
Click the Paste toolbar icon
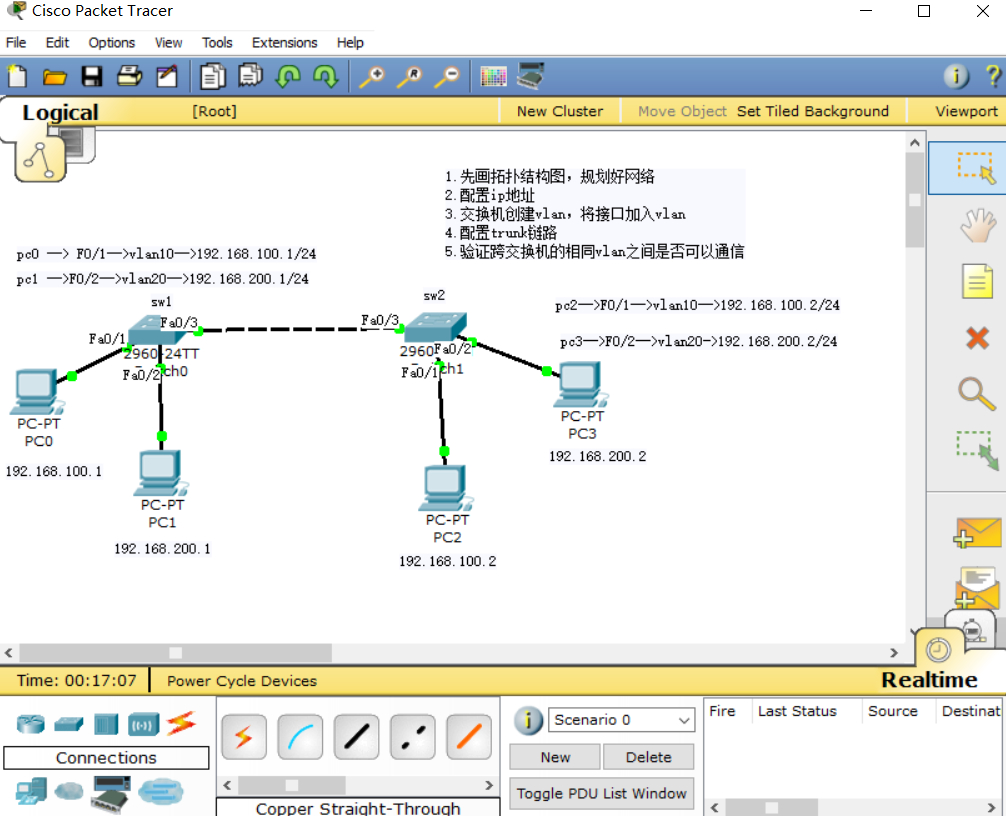coord(250,76)
